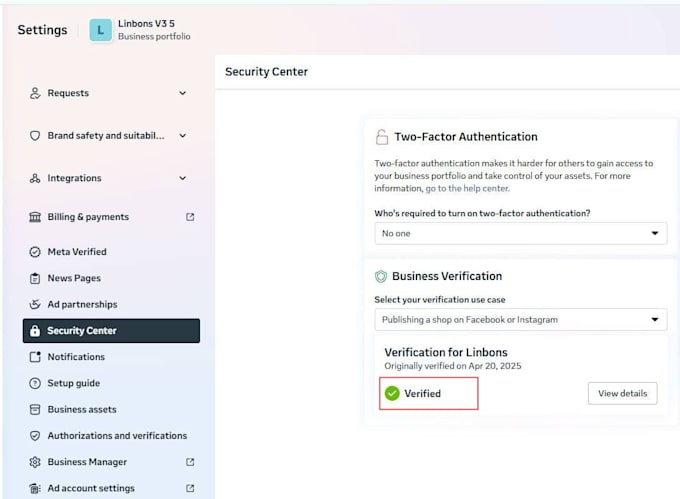Click the View details button

[x=623, y=393]
